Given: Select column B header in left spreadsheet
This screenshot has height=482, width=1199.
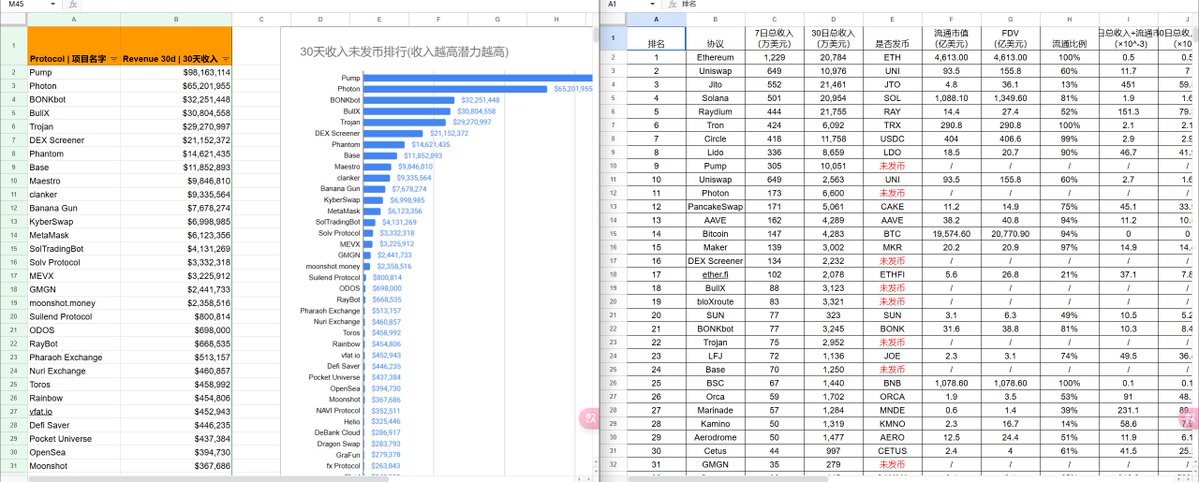Looking at the screenshot, I should pos(176,18).
